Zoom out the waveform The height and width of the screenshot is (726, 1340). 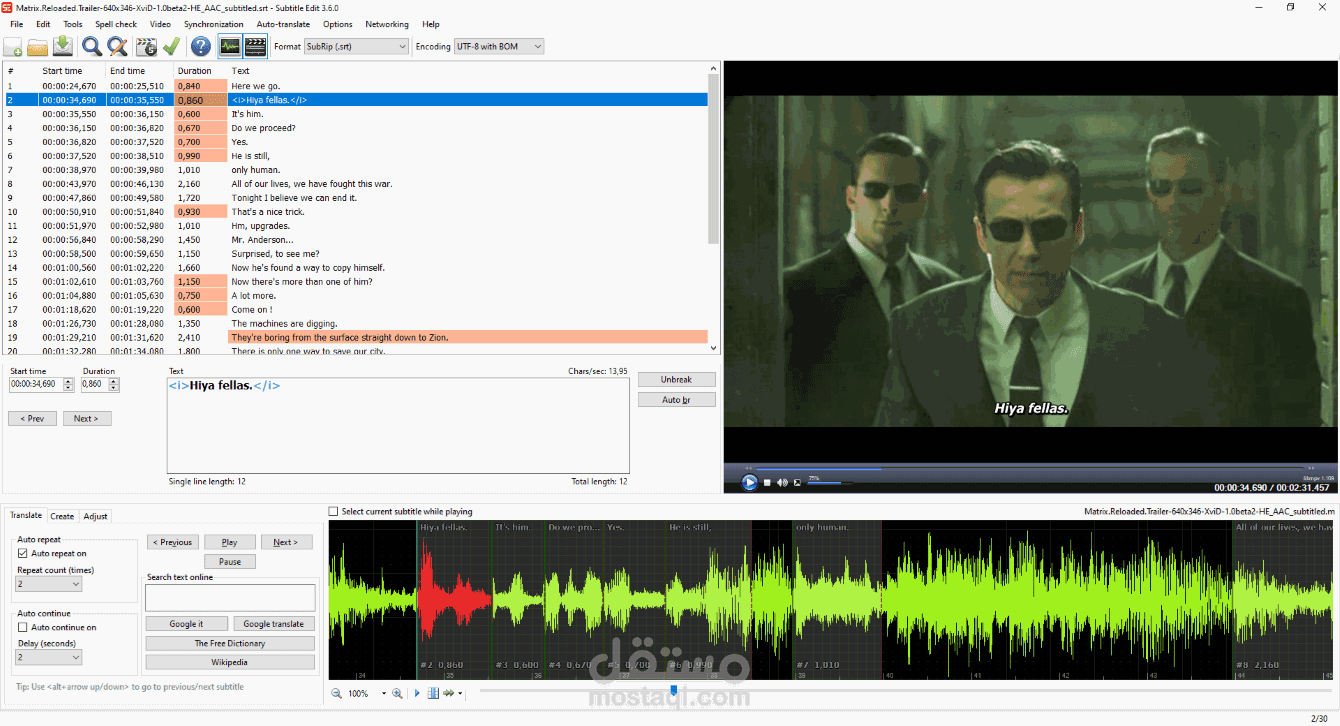tap(336, 693)
